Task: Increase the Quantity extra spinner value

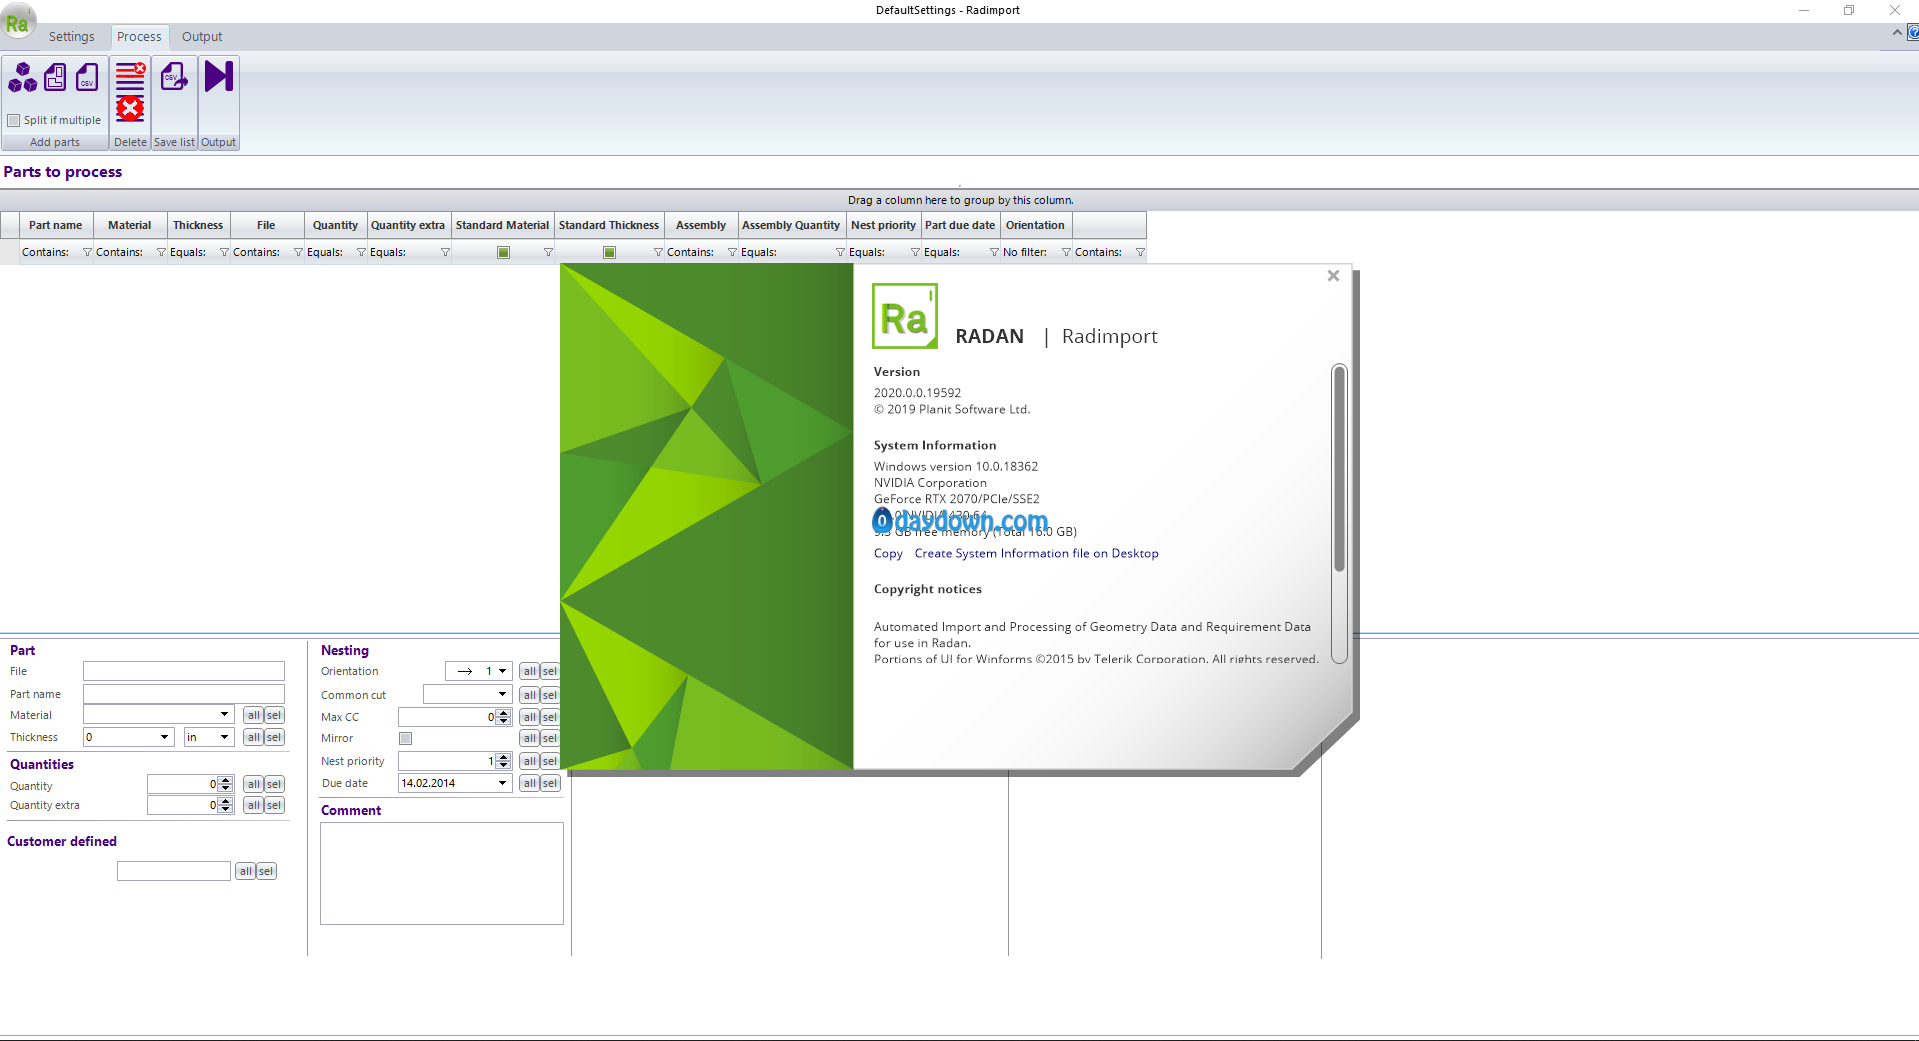Action: point(226,801)
